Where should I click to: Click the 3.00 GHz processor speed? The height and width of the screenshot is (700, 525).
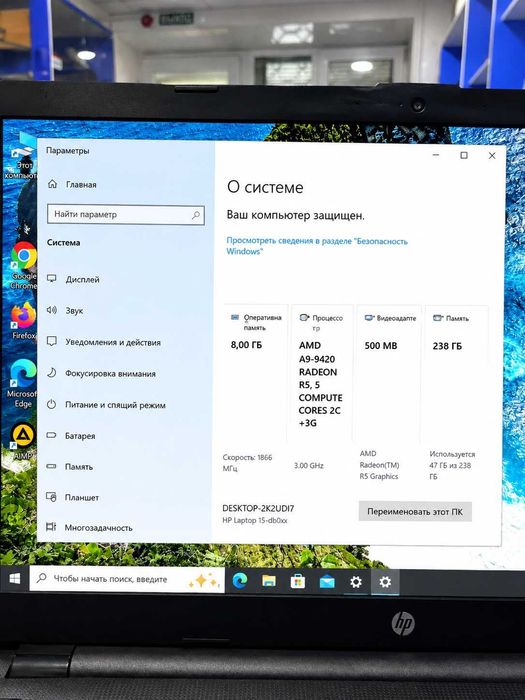pyautogui.click(x=308, y=466)
